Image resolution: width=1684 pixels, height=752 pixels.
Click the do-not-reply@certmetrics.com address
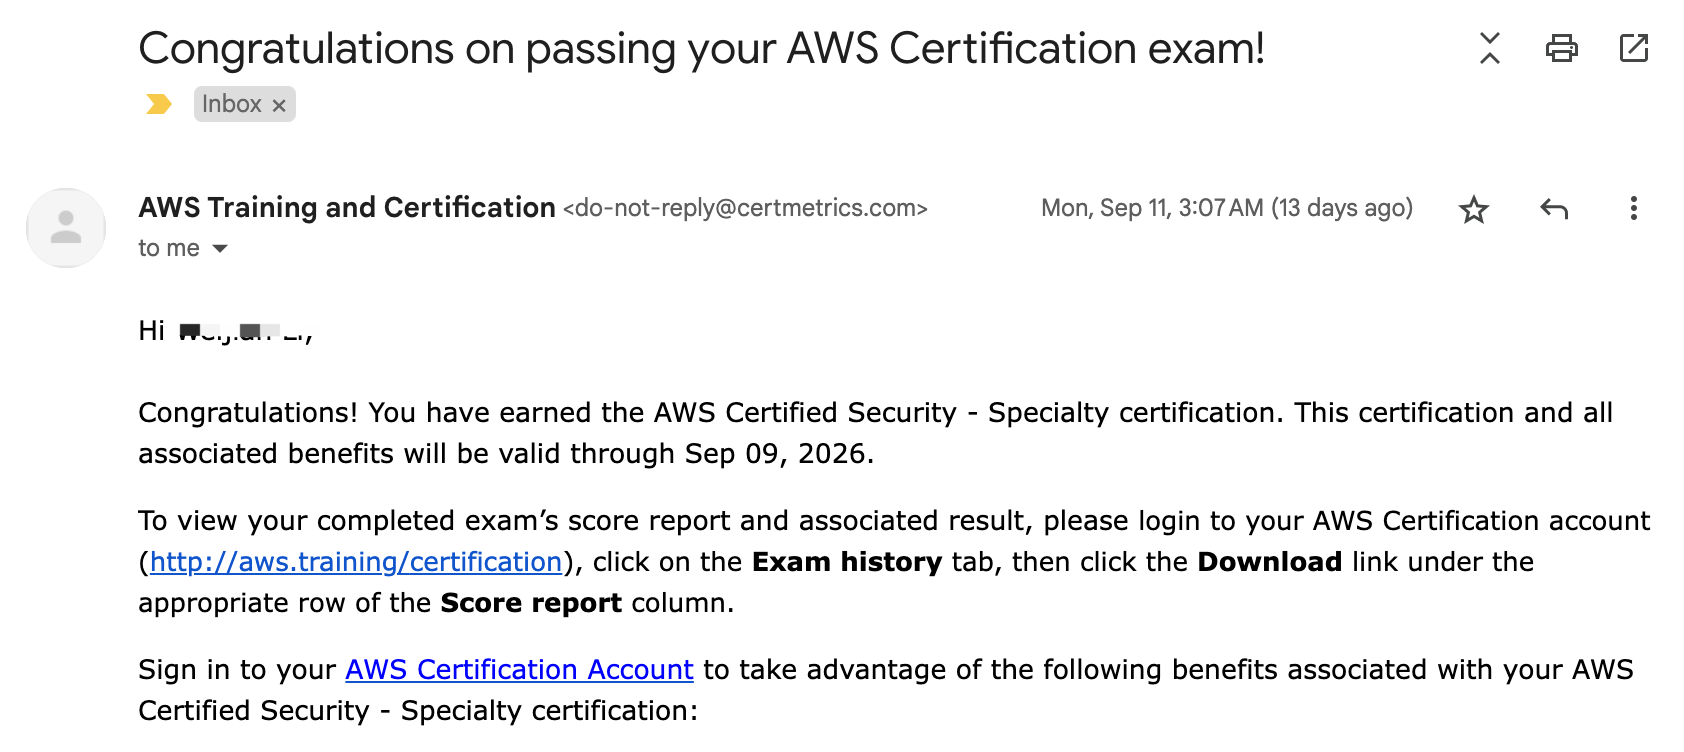point(745,208)
